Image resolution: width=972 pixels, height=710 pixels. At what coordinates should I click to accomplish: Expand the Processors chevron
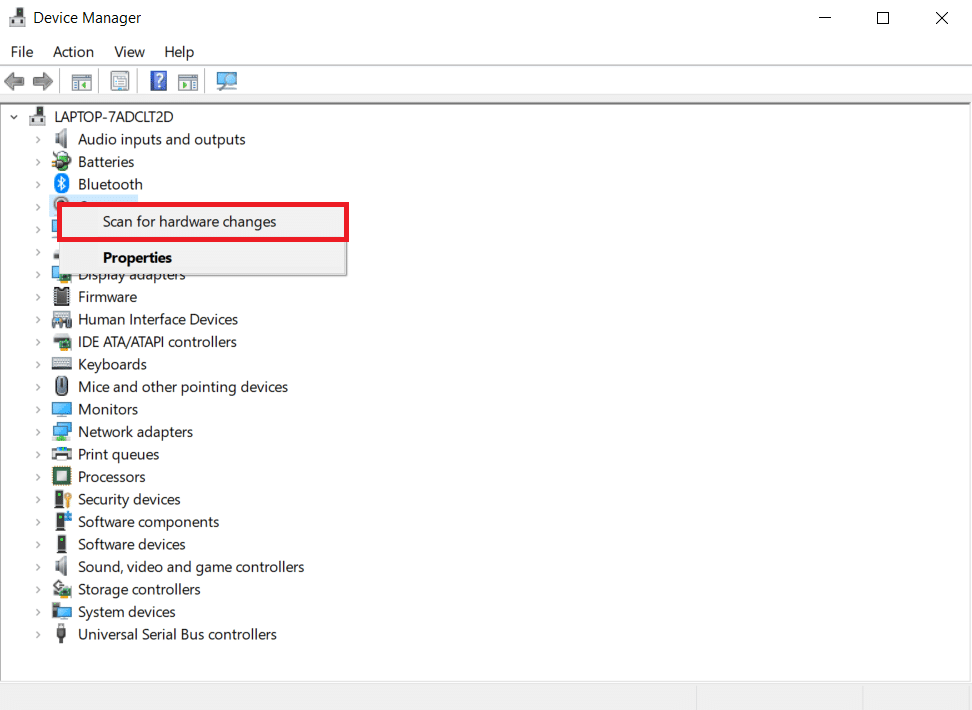(x=38, y=477)
